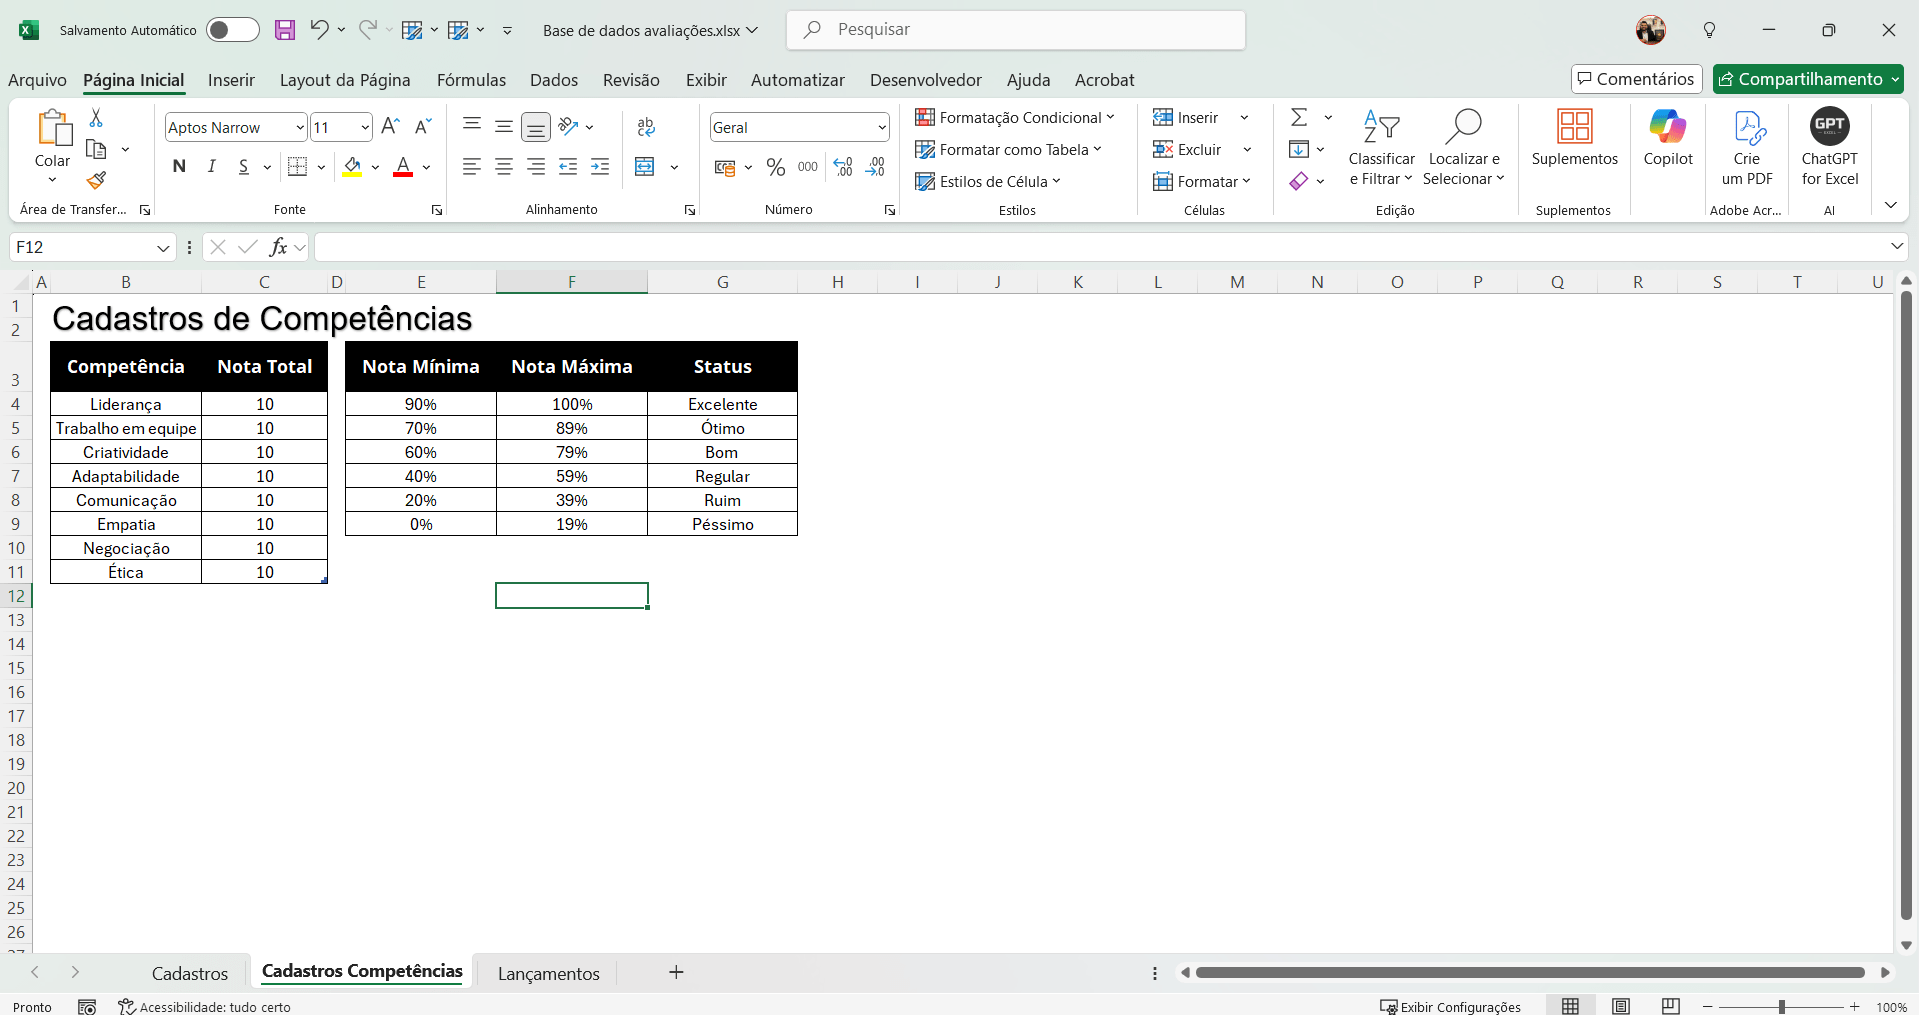Switch to the Lançamentos sheet tab

(548, 973)
